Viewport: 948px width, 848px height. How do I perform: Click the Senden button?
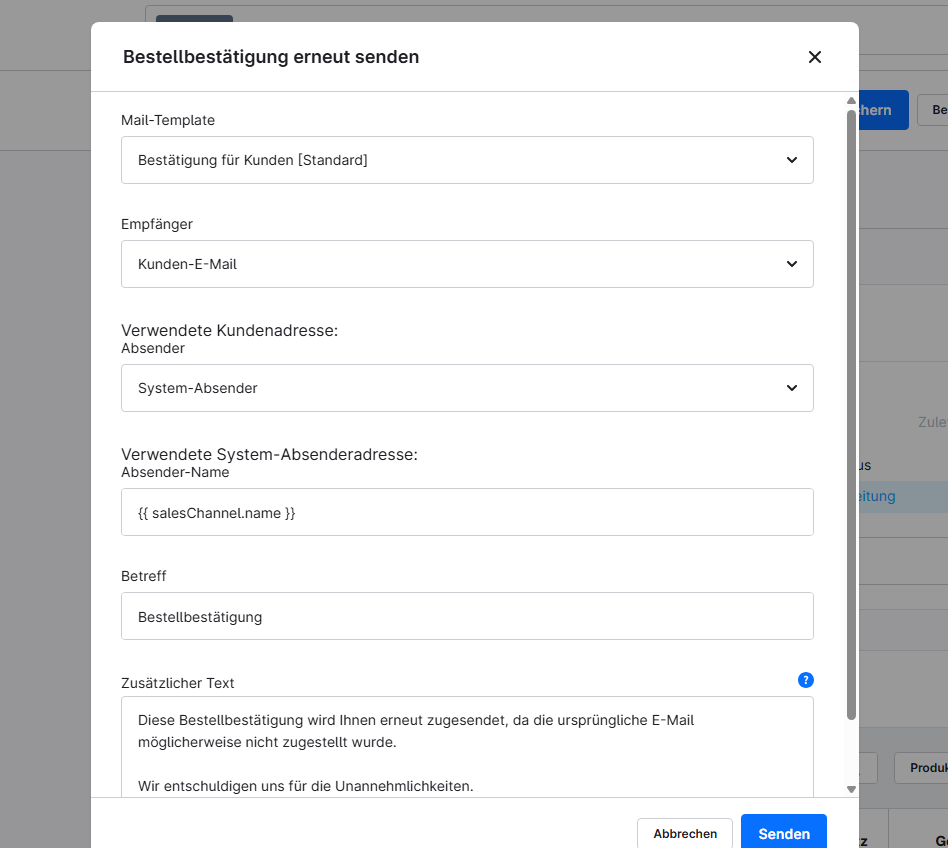pyautogui.click(x=784, y=834)
